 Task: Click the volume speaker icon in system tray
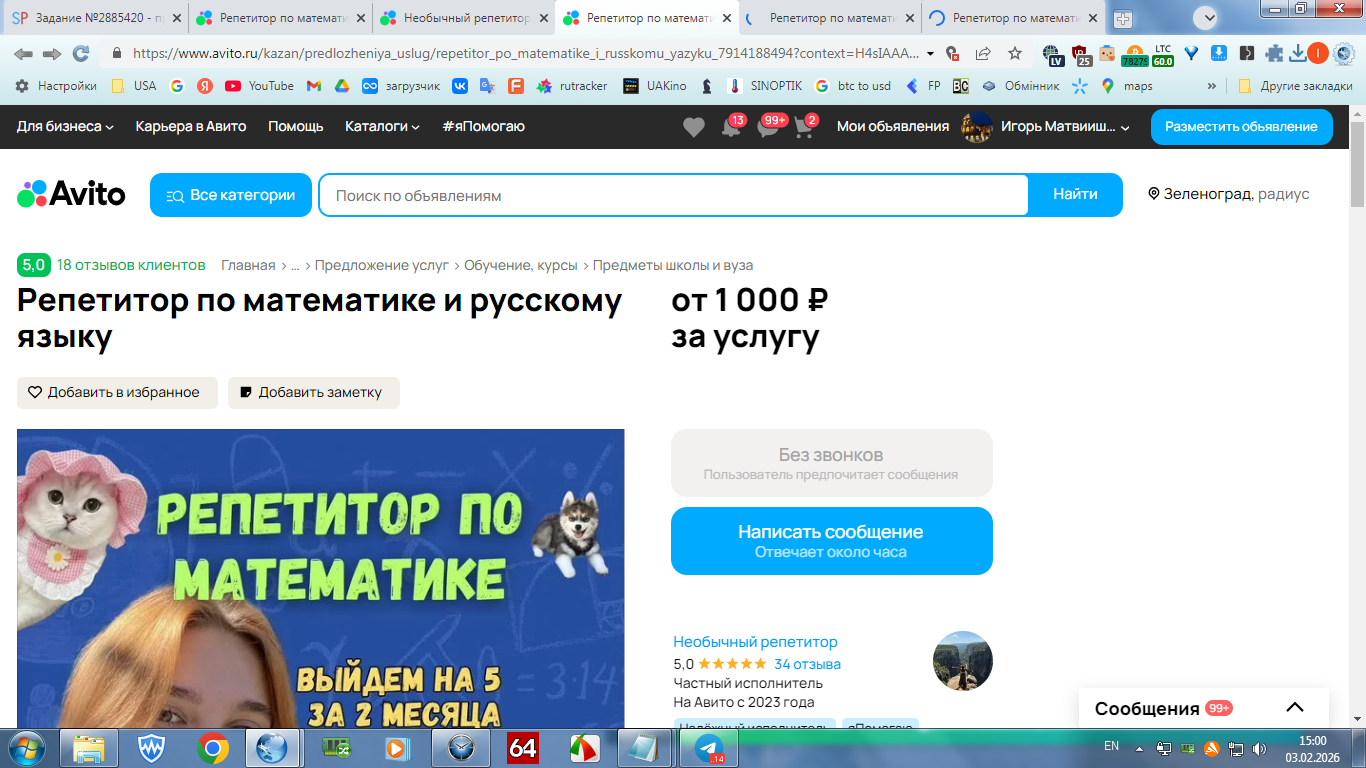[1260, 747]
